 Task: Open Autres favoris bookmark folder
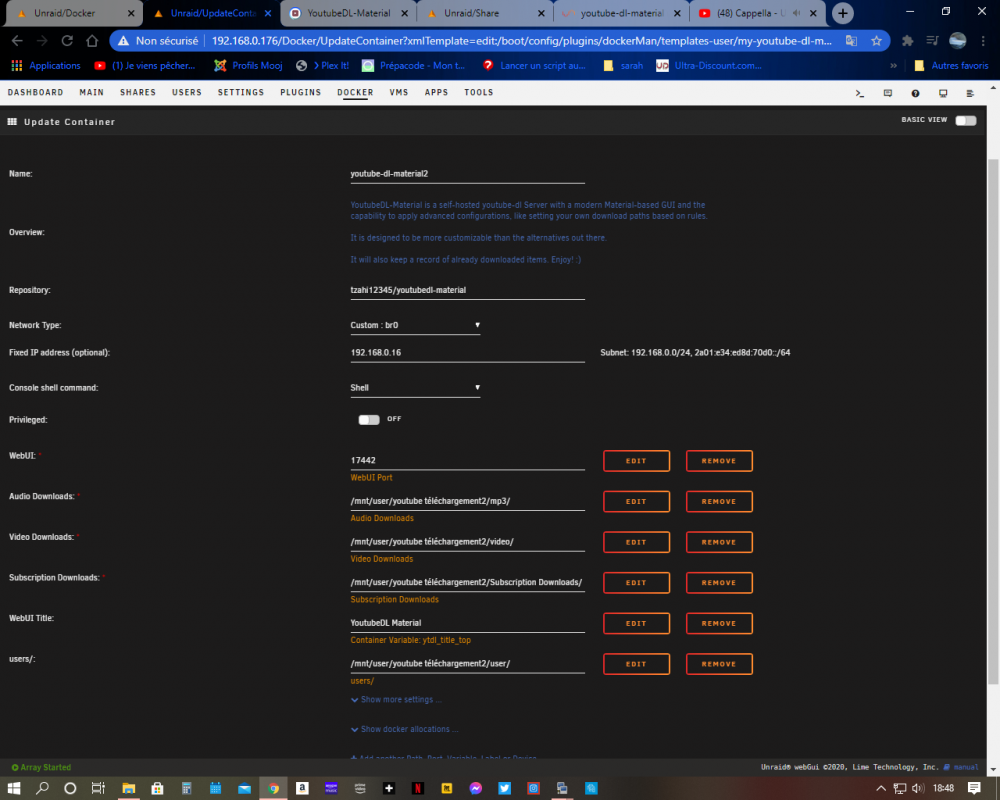coord(951,66)
